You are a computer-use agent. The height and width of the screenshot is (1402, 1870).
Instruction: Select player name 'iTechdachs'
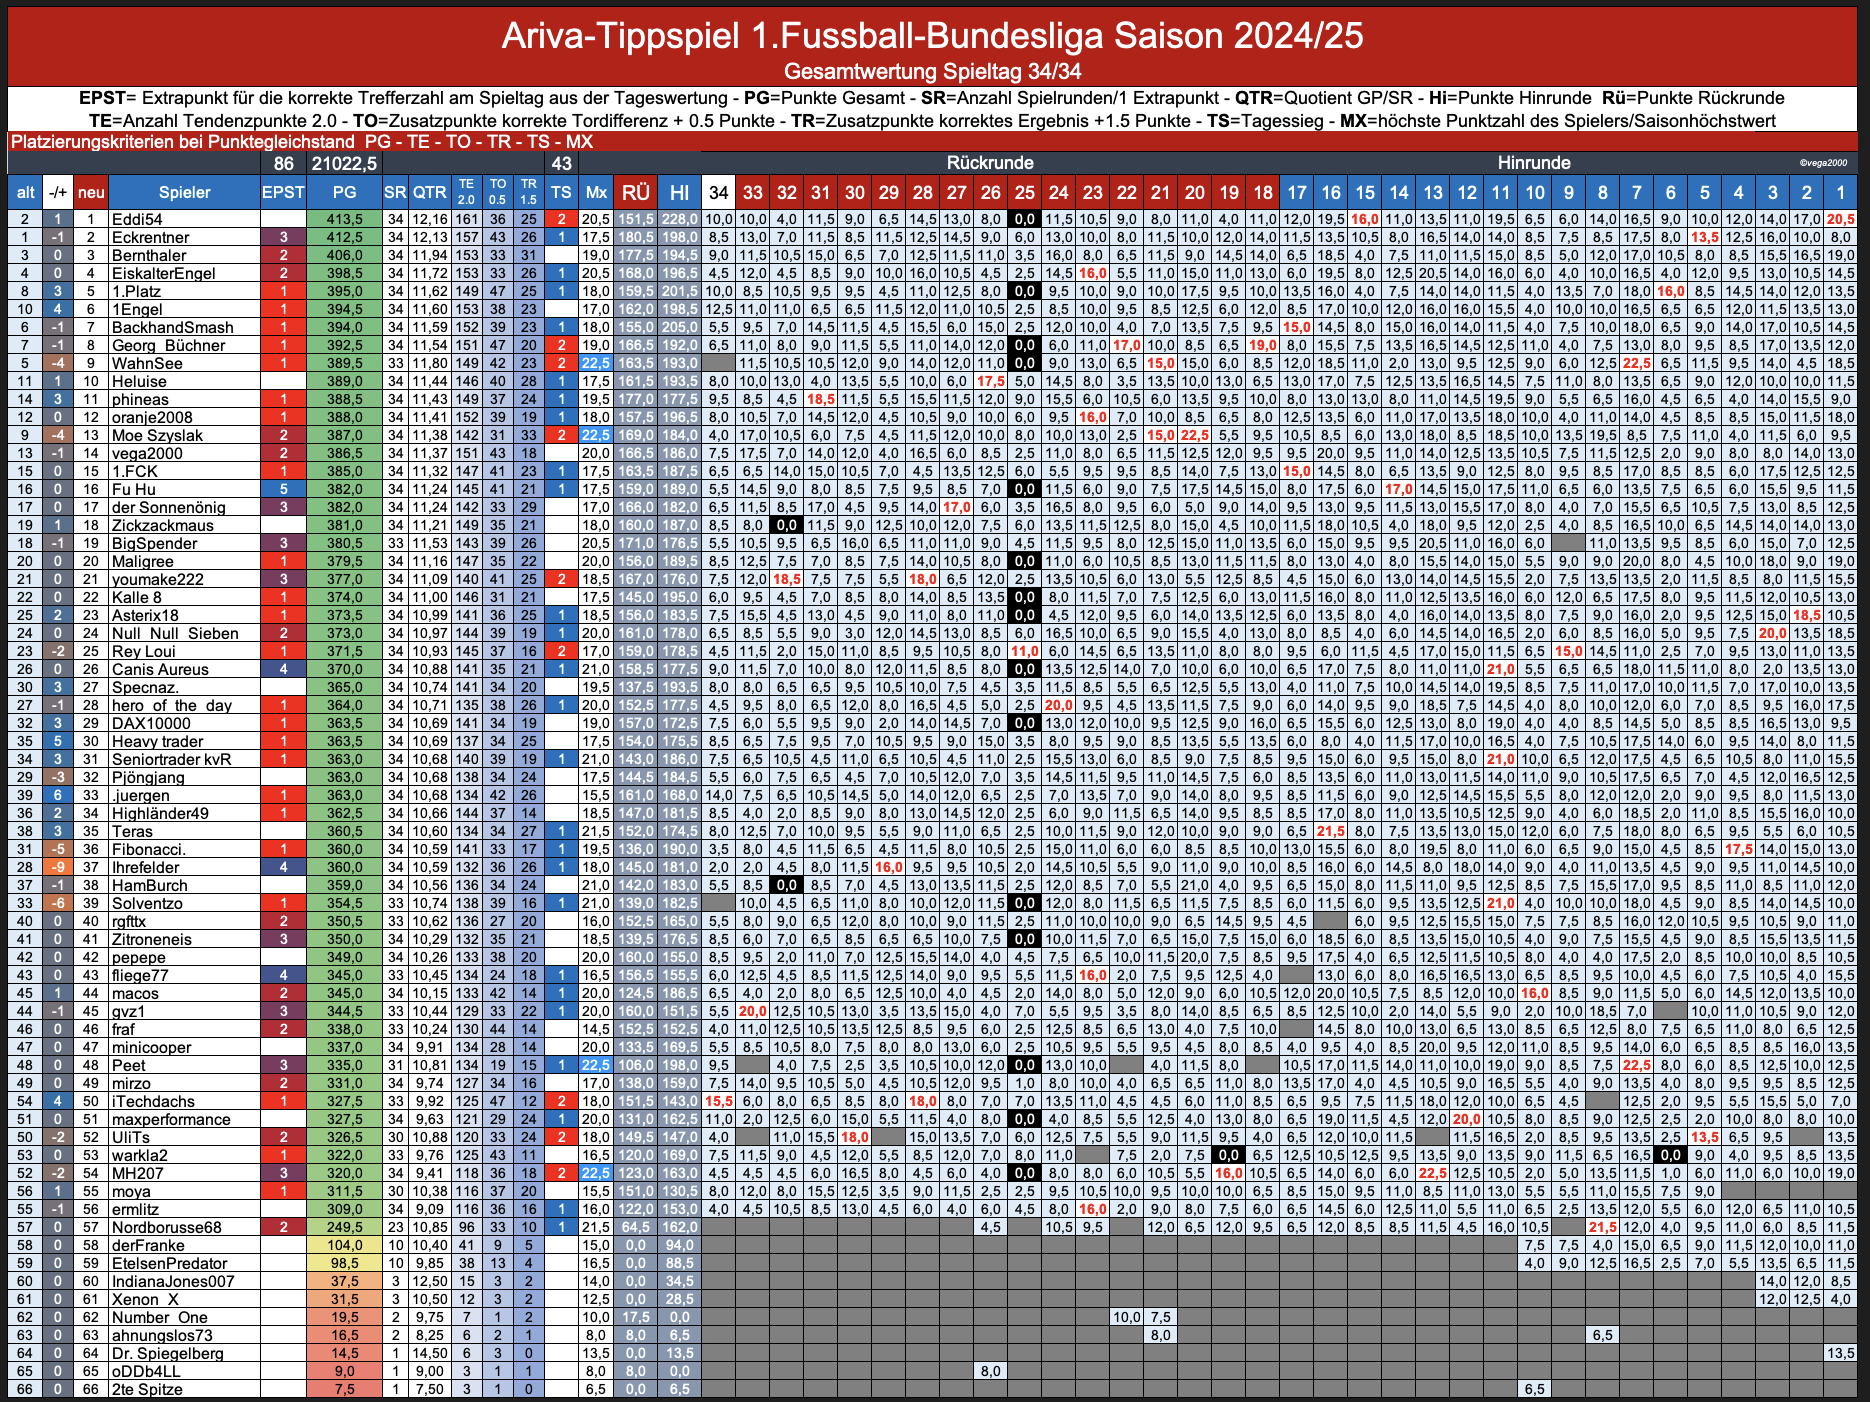point(153,1101)
